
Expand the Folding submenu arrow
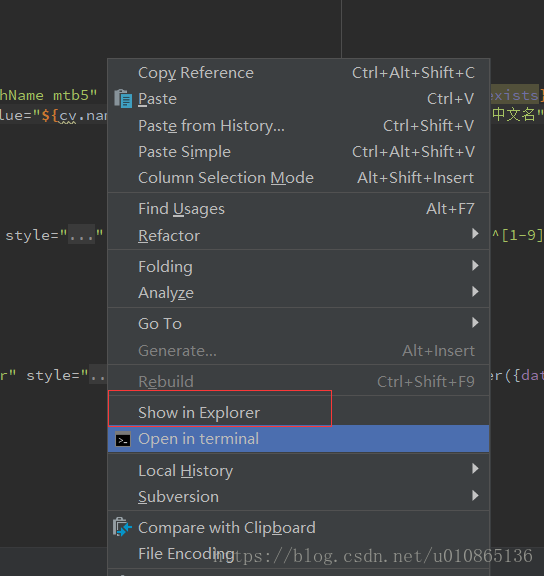(475, 265)
